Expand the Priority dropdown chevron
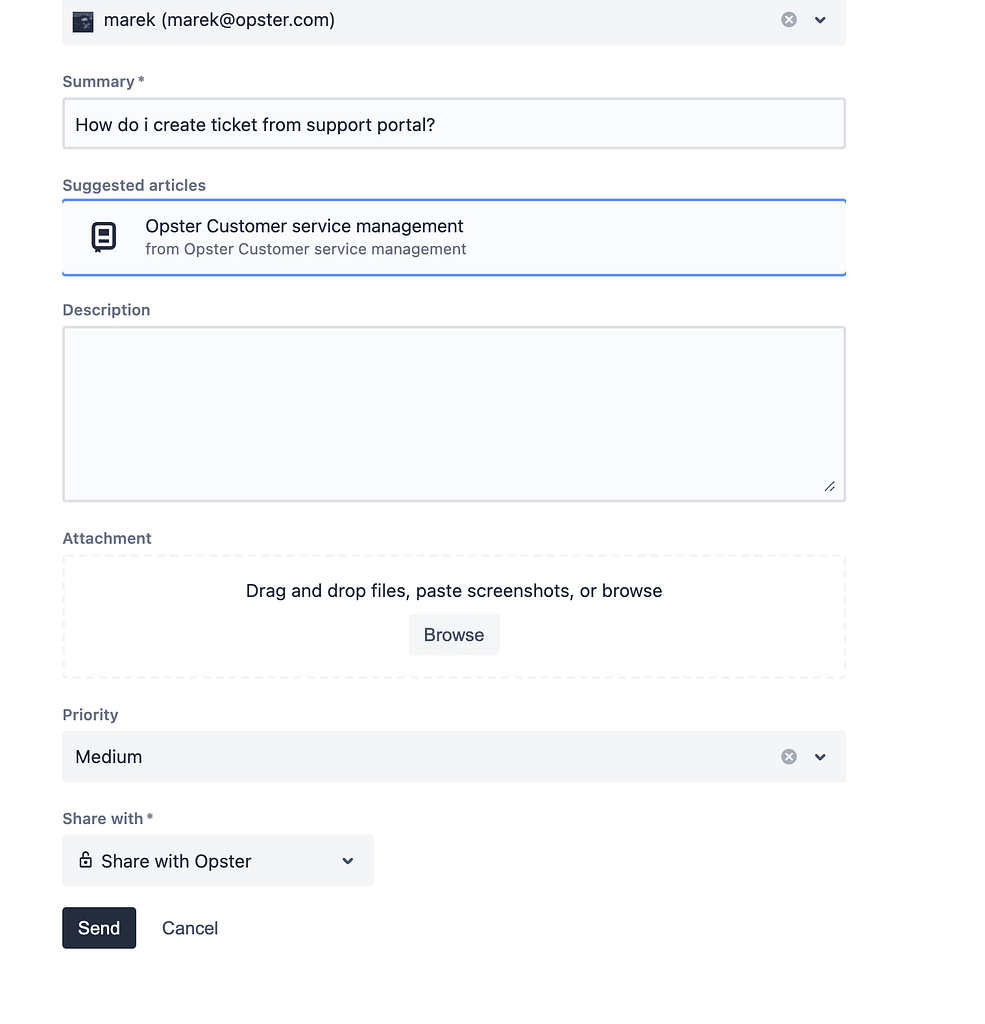 pos(820,757)
